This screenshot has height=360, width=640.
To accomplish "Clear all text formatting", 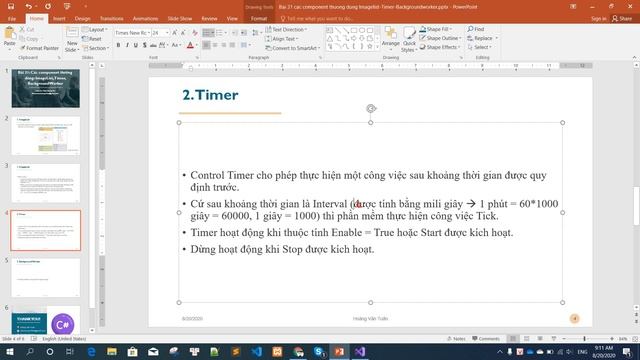I will tap(195, 33).
